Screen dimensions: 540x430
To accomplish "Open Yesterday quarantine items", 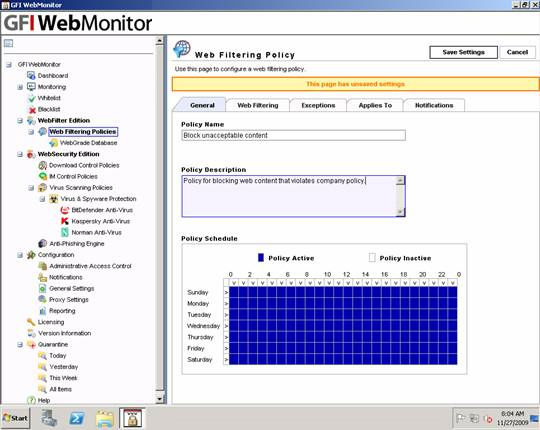I will pos(64,367).
